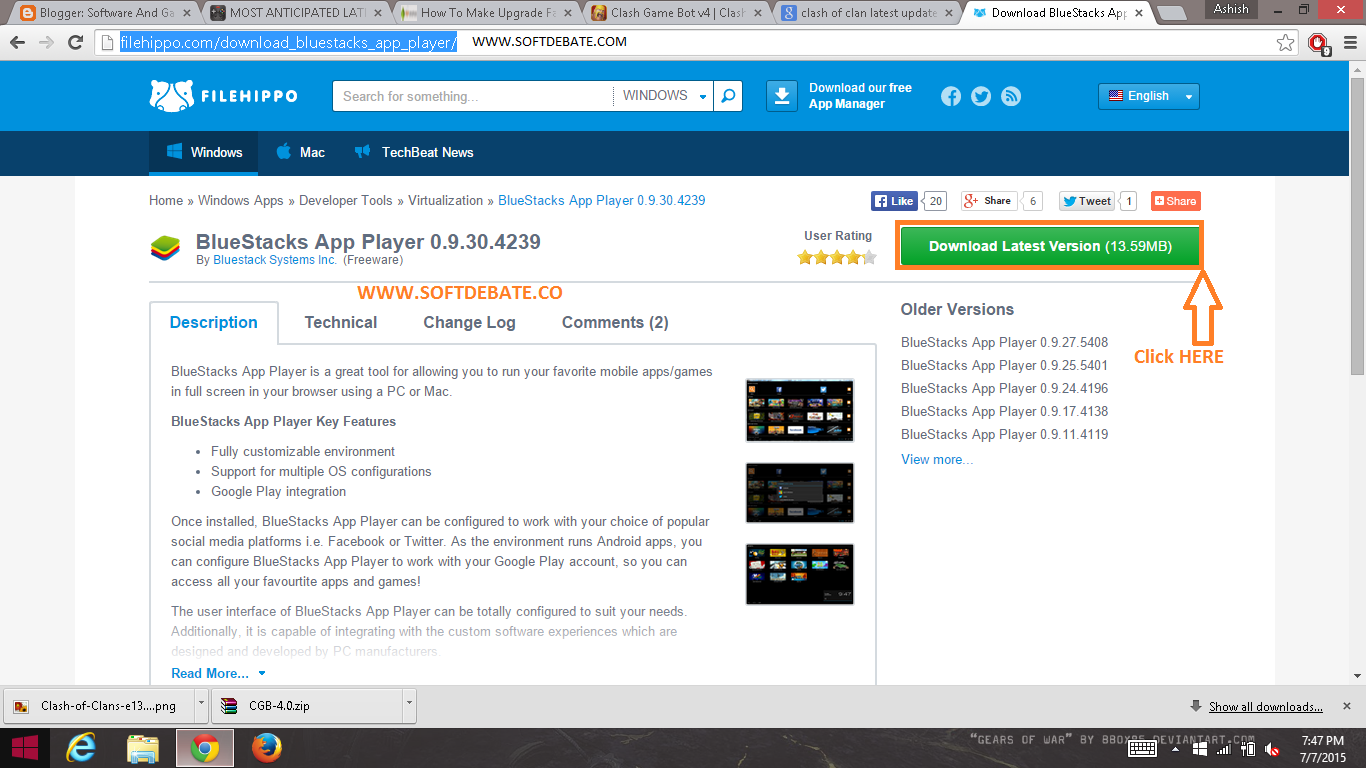1366x768 pixels.
Task: Click Chrome icon on taskbar
Action: click(x=205, y=748)
